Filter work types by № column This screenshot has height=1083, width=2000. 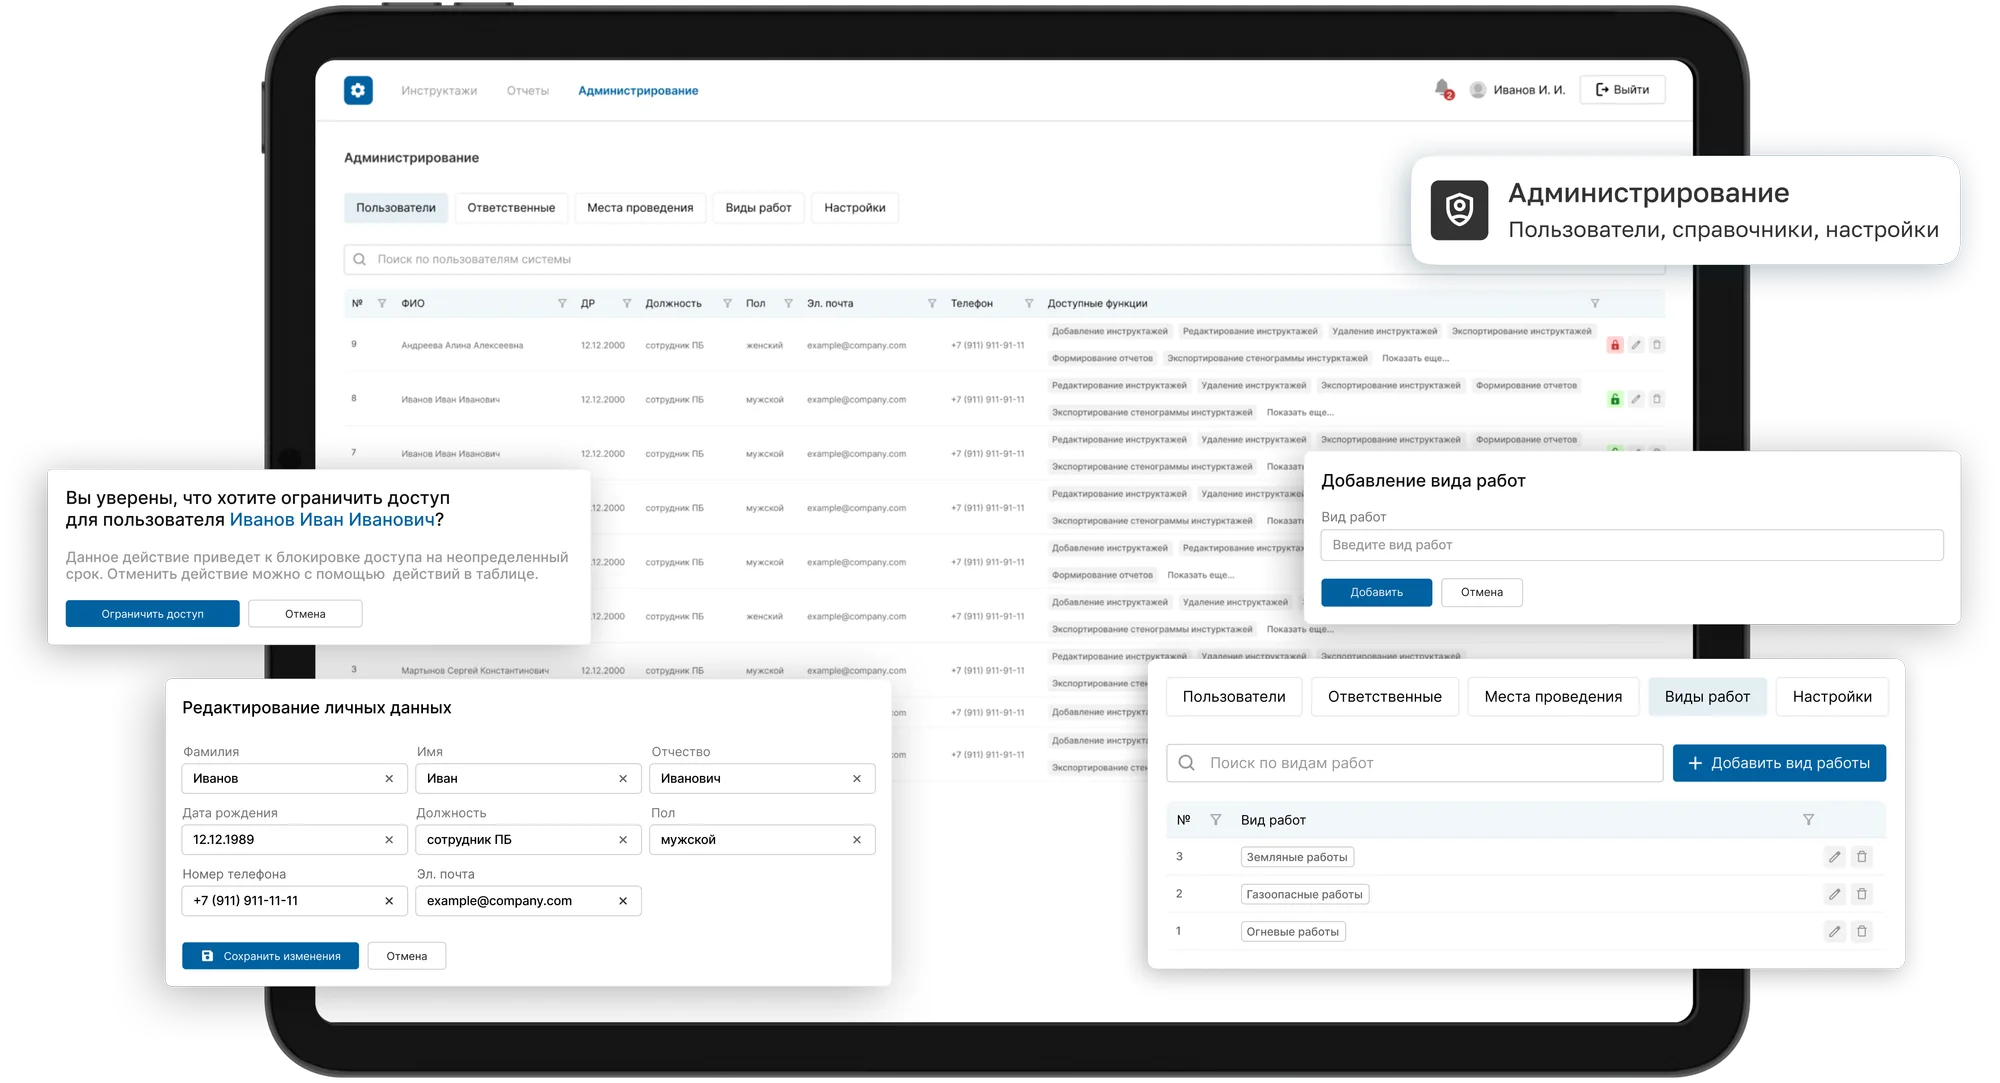coord(1216,820)
